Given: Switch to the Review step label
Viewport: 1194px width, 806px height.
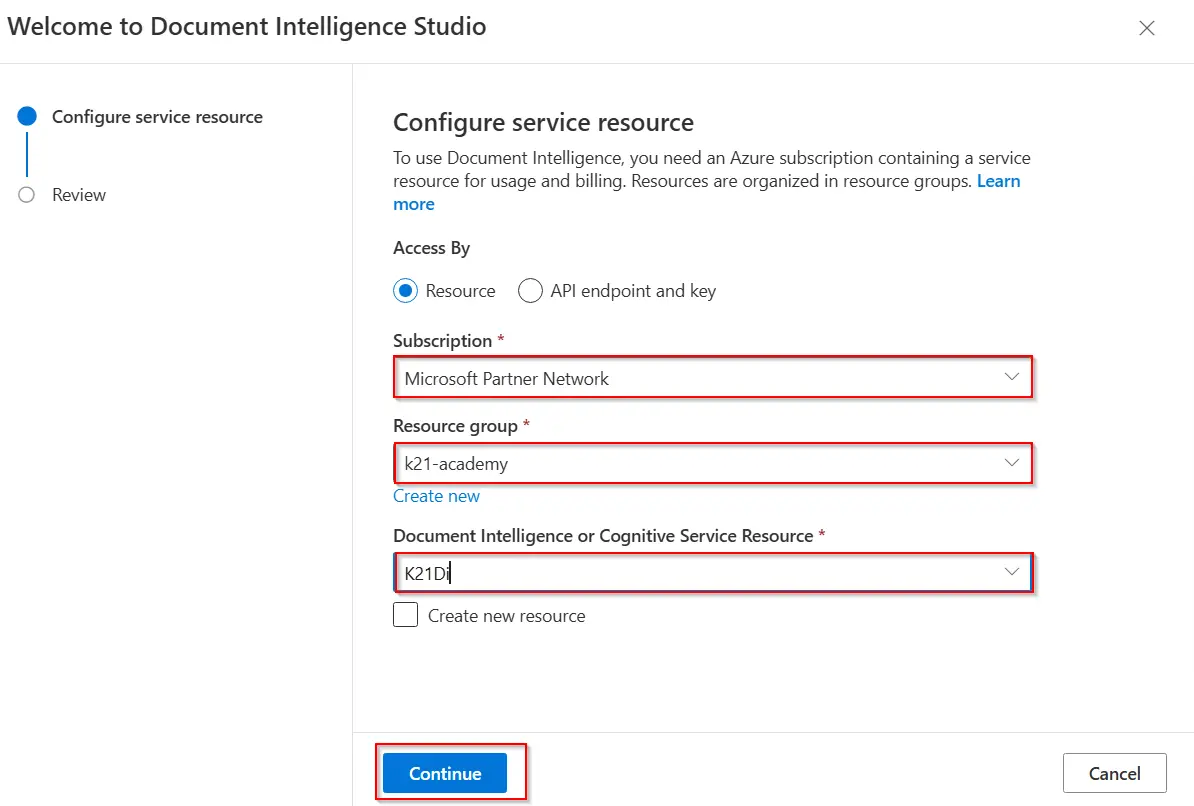Looking at the screenshot, I should (x=79, y=195).
